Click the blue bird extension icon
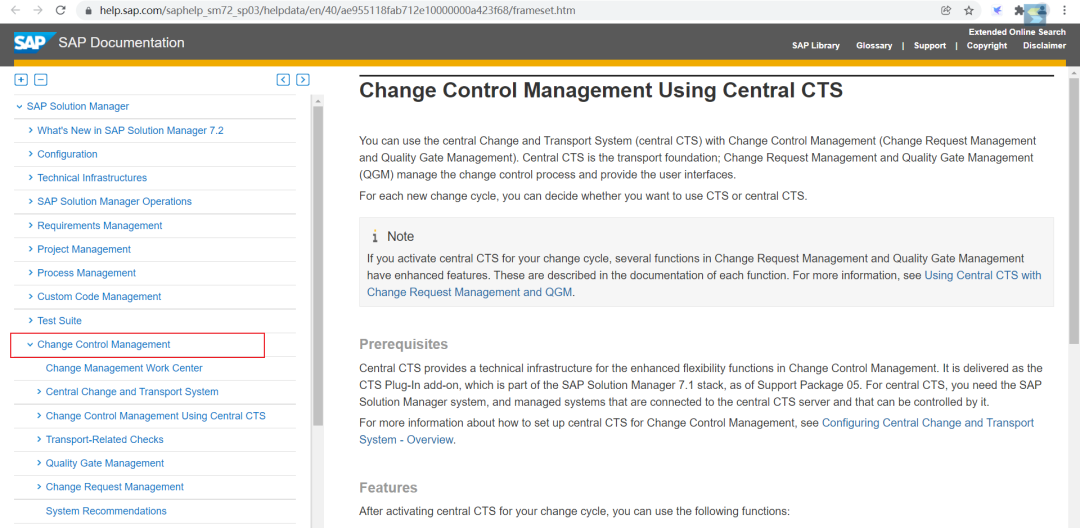The width and height of the screenshot is (1080, 528). pyautogui.click(x=997, y=10)
